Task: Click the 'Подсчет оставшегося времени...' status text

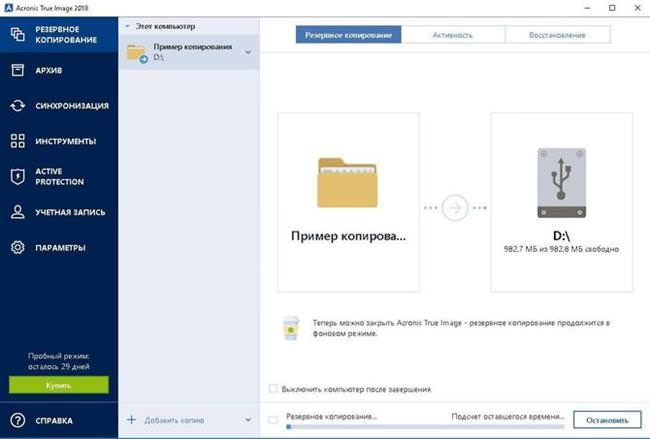Action: (508, 416)
